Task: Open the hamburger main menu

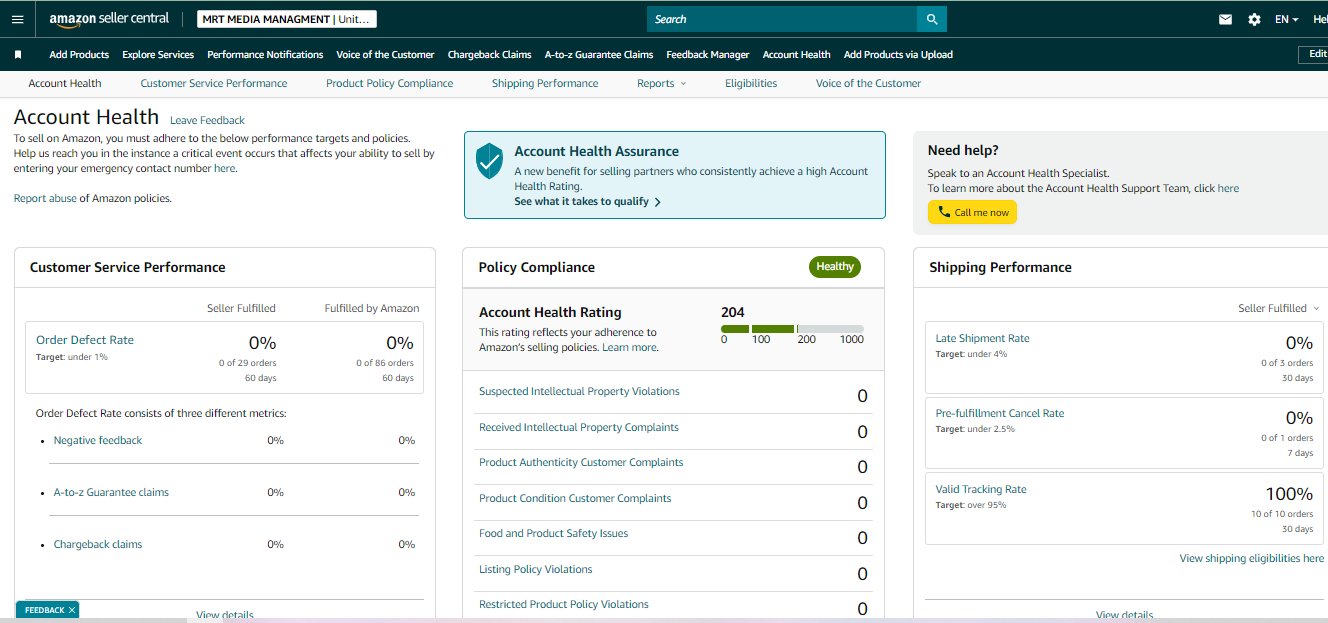Action: click(x=17, y=19)
